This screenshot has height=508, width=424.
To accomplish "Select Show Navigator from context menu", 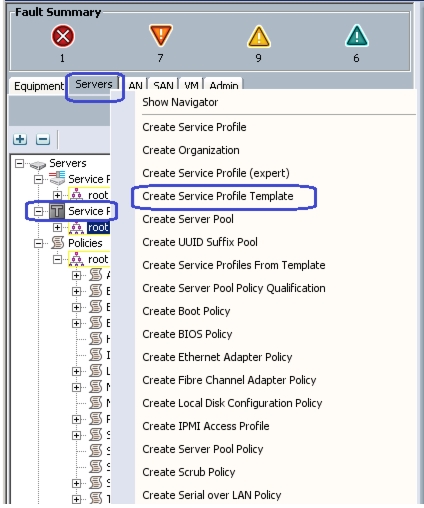I will pyautogui.click(x=180, y=102).
